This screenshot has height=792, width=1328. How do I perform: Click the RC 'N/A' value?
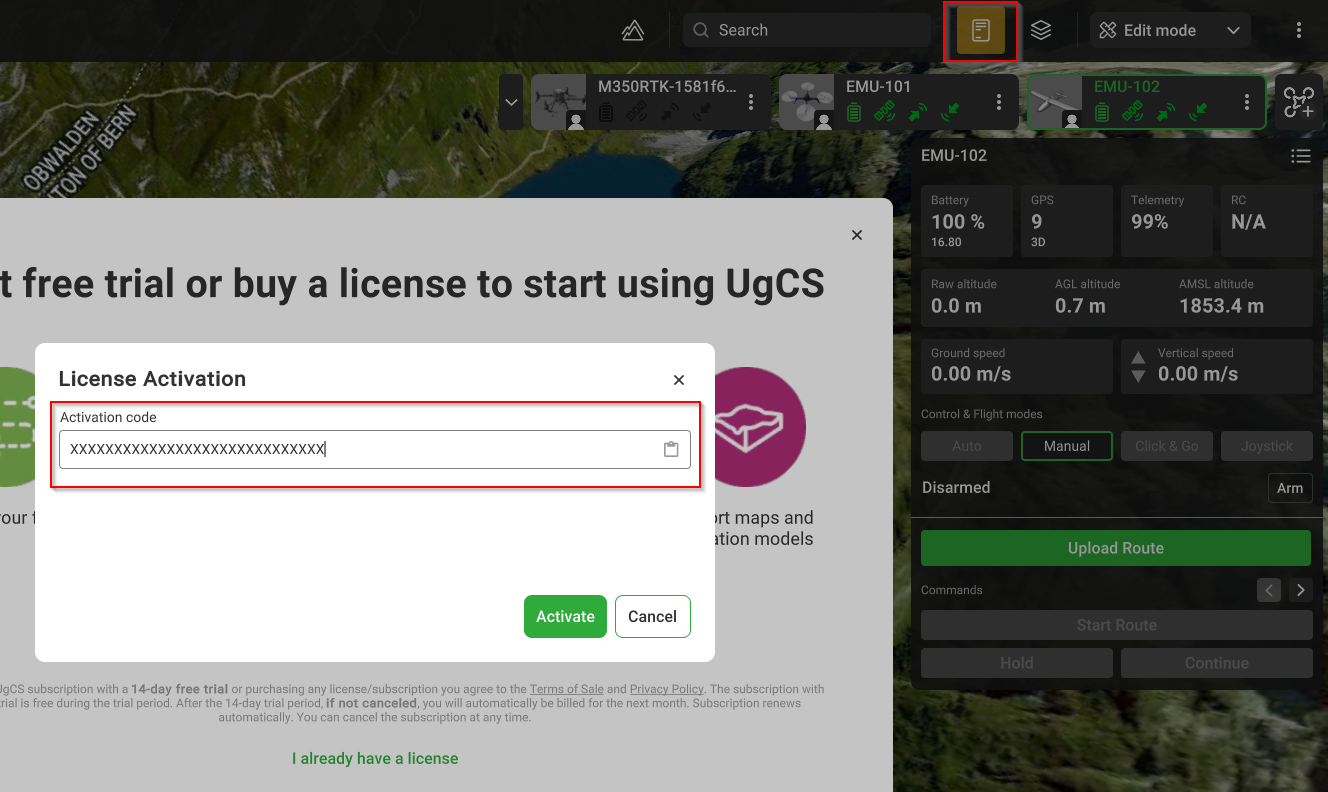[1248, 222]
